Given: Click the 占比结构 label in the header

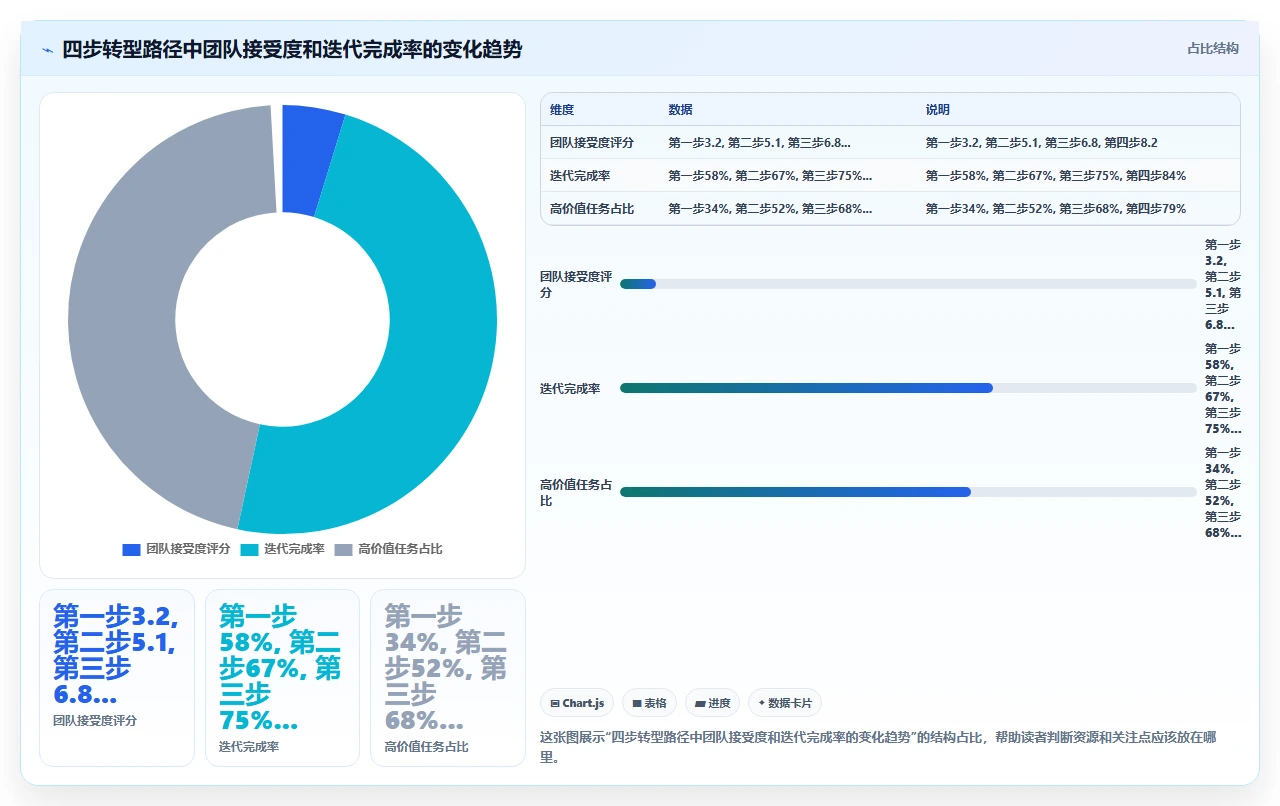Looking at the screenshot, I should pos(1212,48).
